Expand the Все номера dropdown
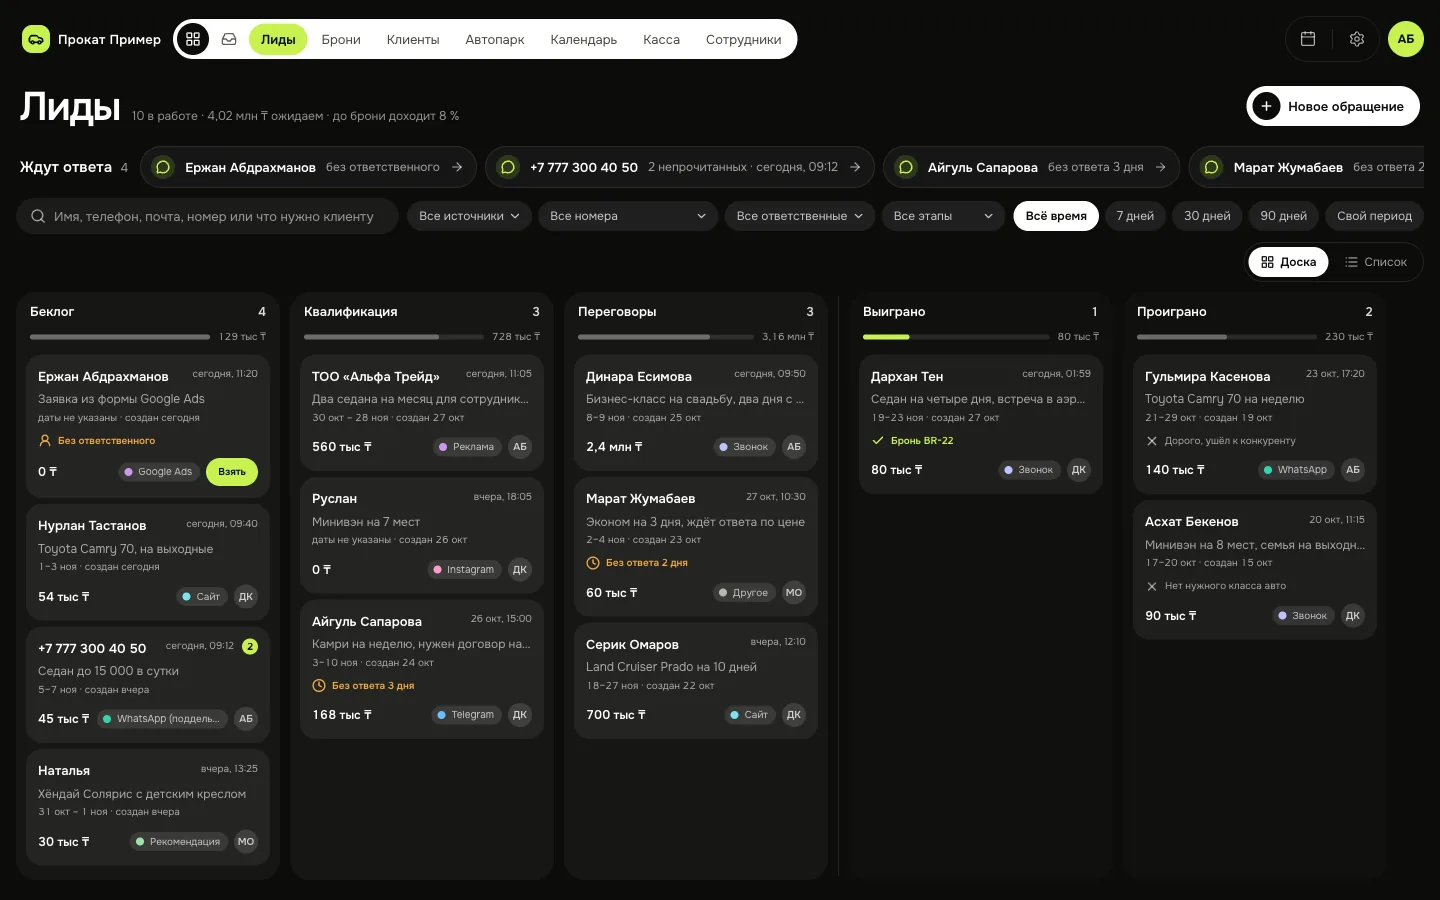The height and width of the screenshot is (900, 1440). click(628, 216)
